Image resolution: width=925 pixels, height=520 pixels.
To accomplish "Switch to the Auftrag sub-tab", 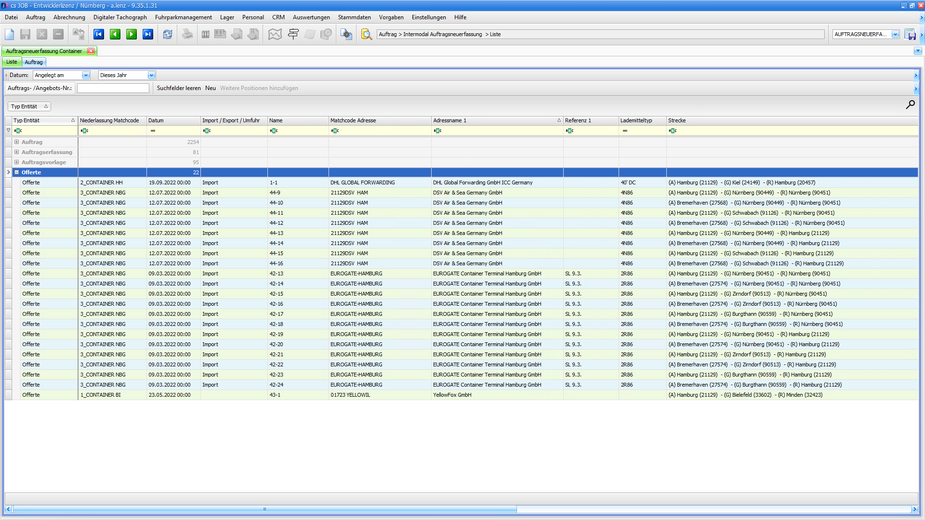I will coord(34,62).
